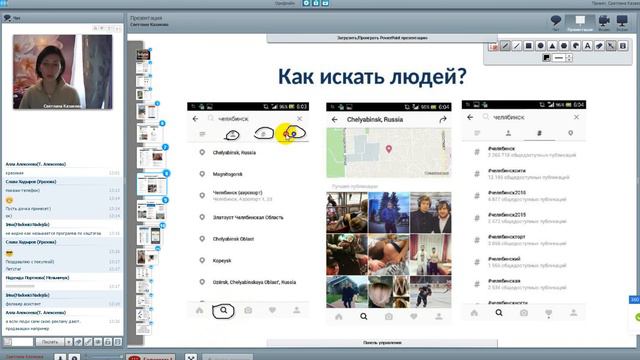This screenshot has height=360, width=640.
Task: Click the last icon in chat toolbar
Action: (x=118, y=342)
